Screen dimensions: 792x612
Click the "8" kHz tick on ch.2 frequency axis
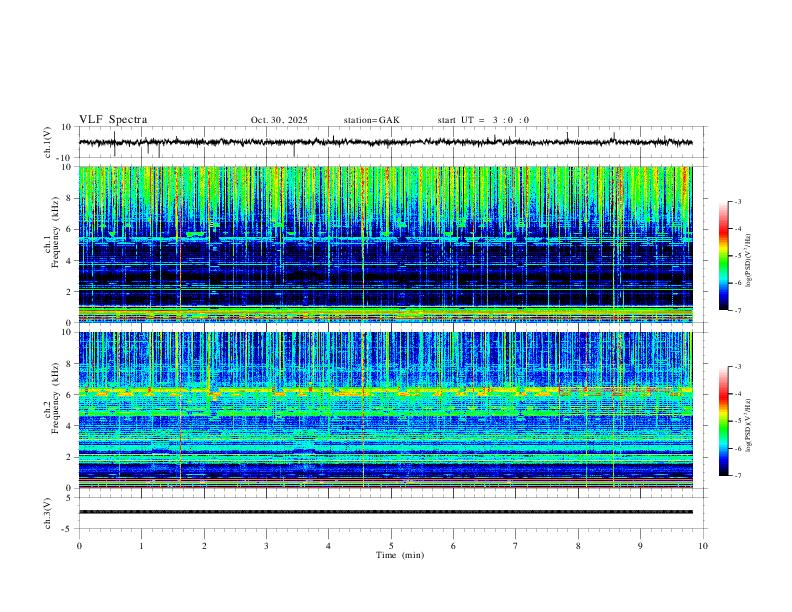[x=69, y=364]
